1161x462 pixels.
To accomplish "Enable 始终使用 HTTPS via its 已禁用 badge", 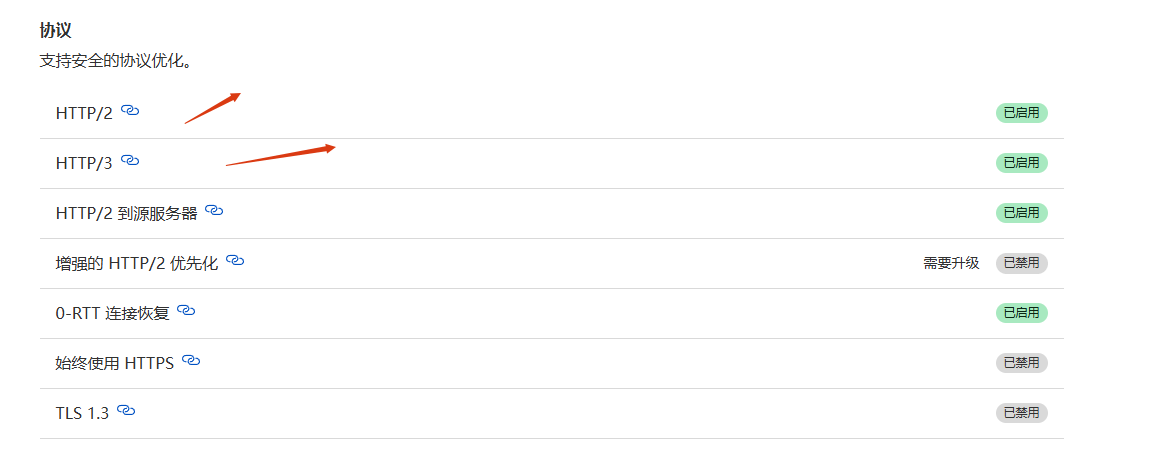I will [1021, 363].
